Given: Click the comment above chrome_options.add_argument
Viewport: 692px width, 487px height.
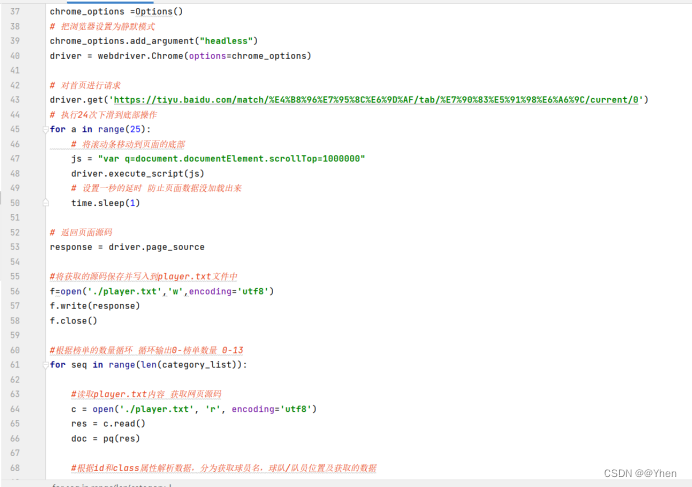Looking at the screenshot, I should 102,26.
